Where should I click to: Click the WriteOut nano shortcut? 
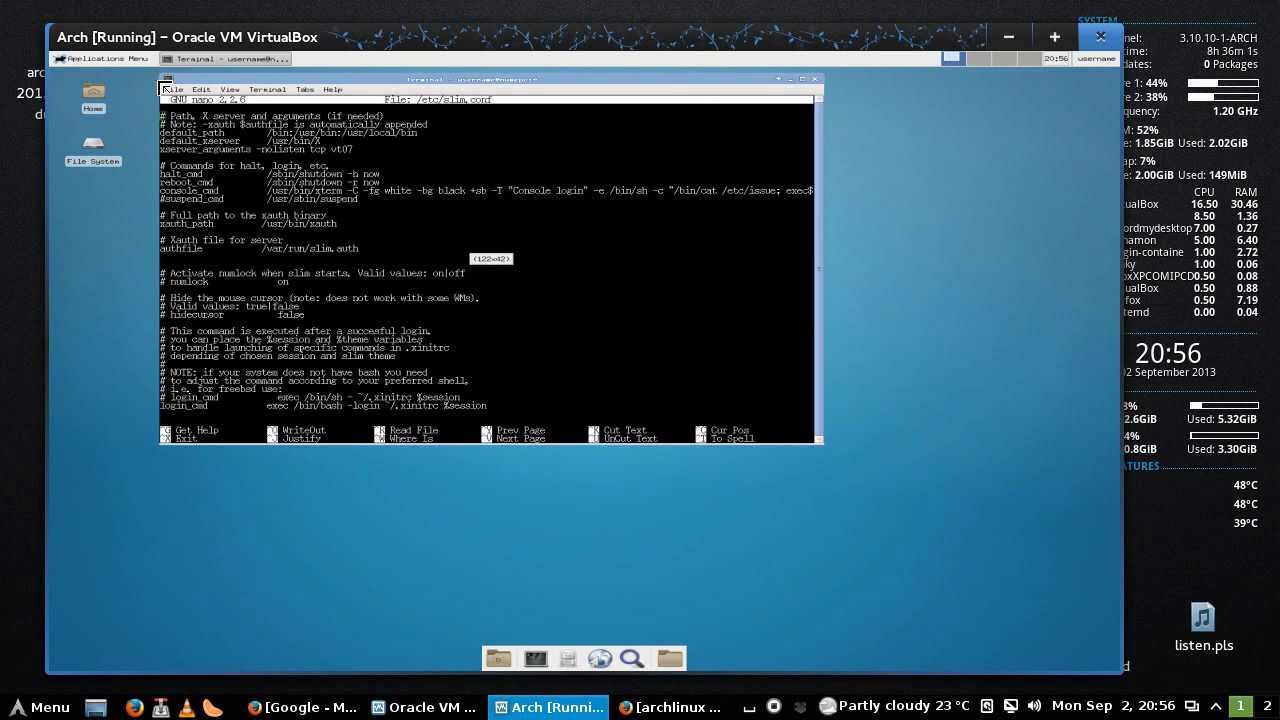[297, 431]
